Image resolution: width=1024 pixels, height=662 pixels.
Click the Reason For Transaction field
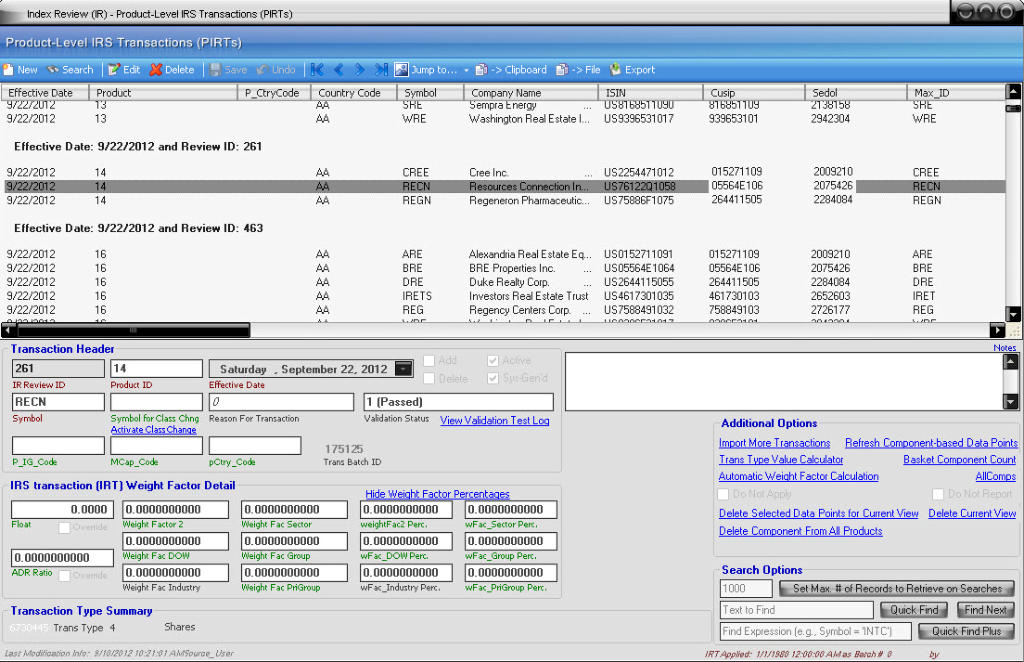pos(281,402)
